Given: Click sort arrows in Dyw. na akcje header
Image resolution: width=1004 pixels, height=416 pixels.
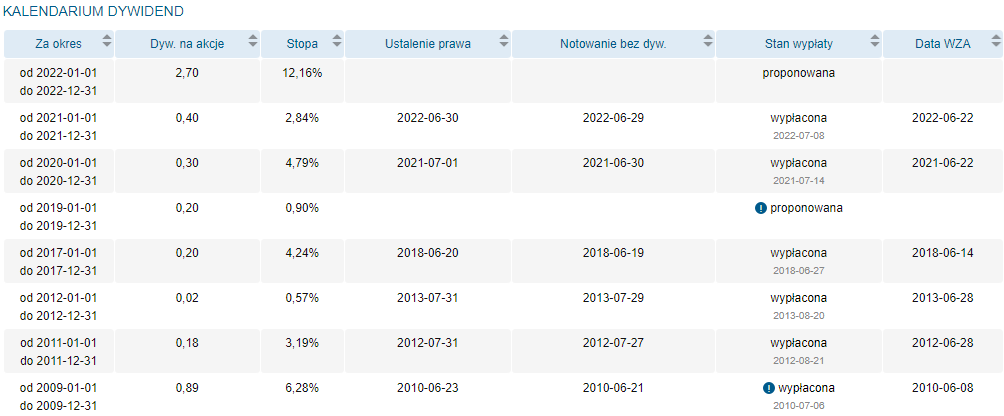Looking at the screenshot, I should coord(253,42).
